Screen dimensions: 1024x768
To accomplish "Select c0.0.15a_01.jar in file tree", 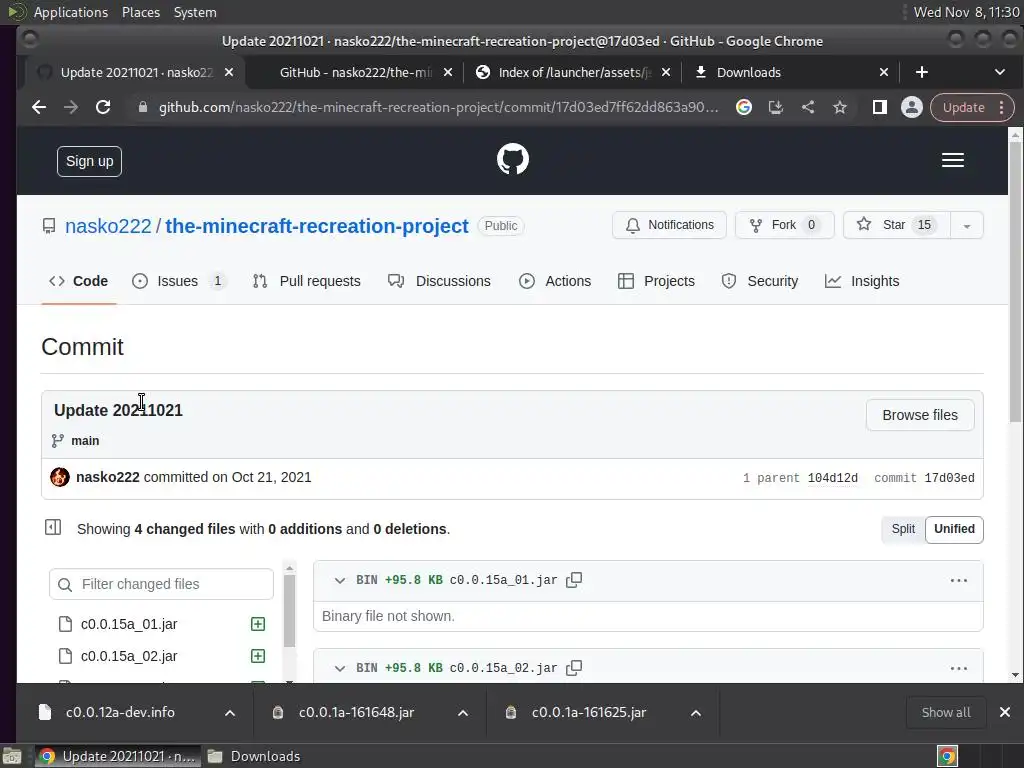I will [162, 624].
